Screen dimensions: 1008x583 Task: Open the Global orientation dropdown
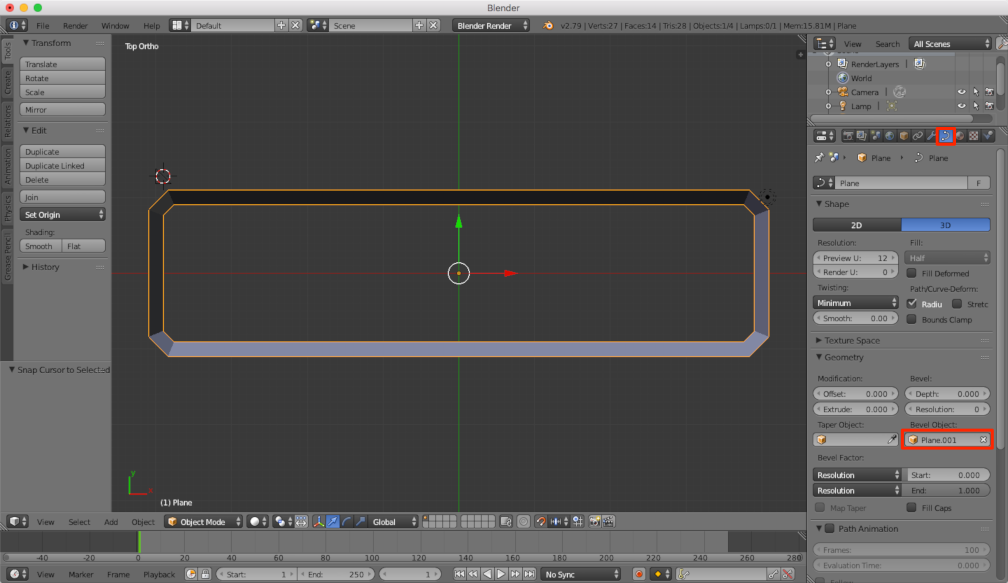[393, 521]
